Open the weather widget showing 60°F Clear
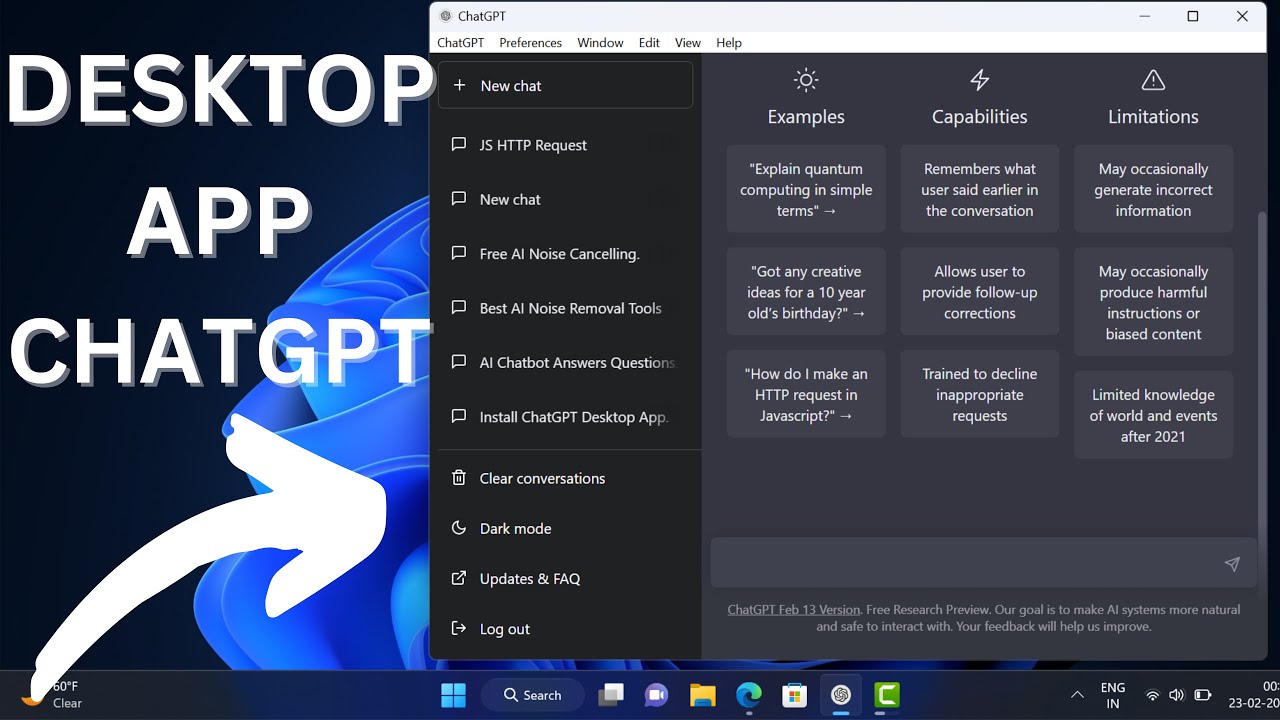 52,694
